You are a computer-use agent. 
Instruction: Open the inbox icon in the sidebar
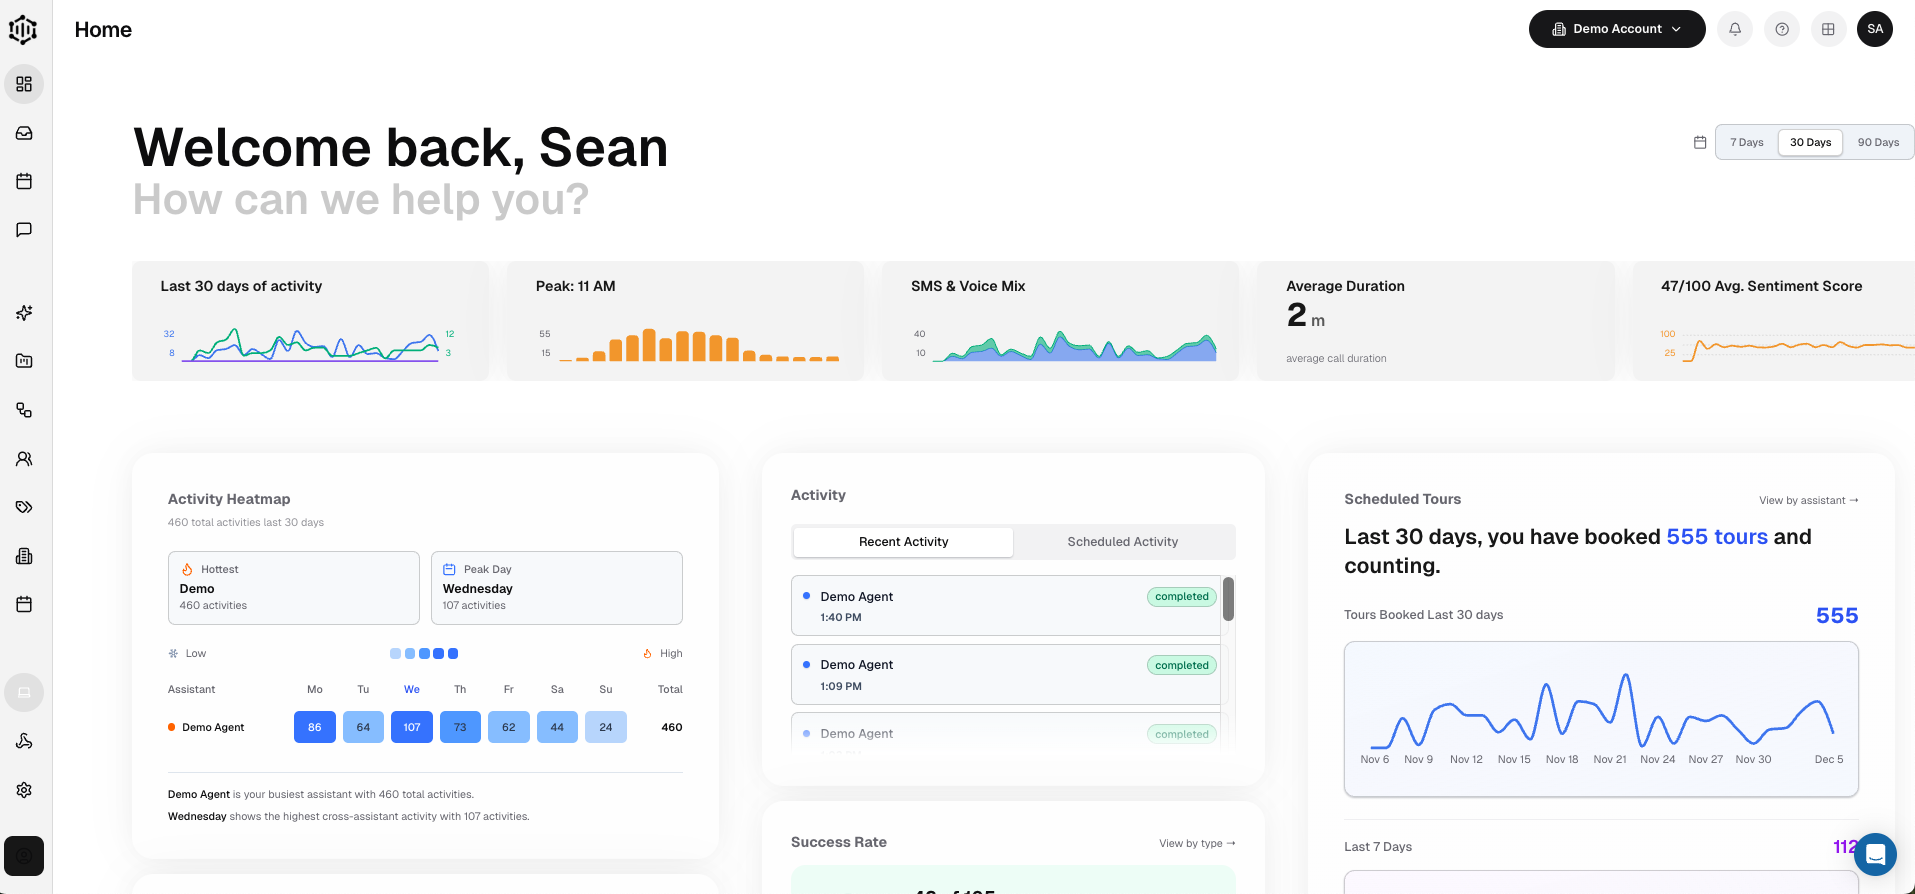24,133
